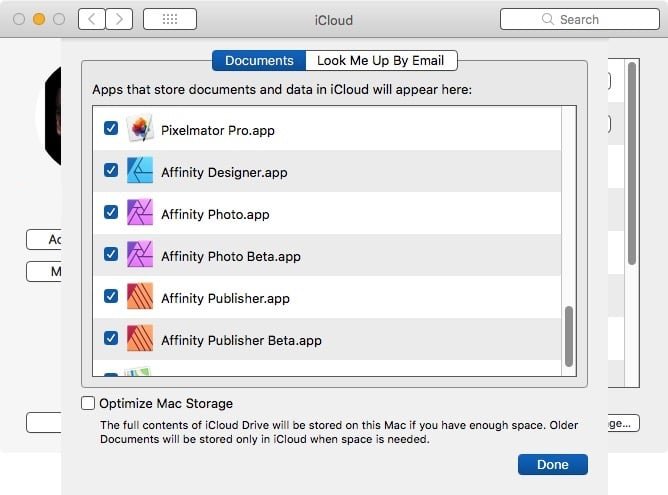Viewport: 668px width, 495px height.
Task: Uncheck the Pixelmator Pro.app checkbox
Action: coord(111,130)
